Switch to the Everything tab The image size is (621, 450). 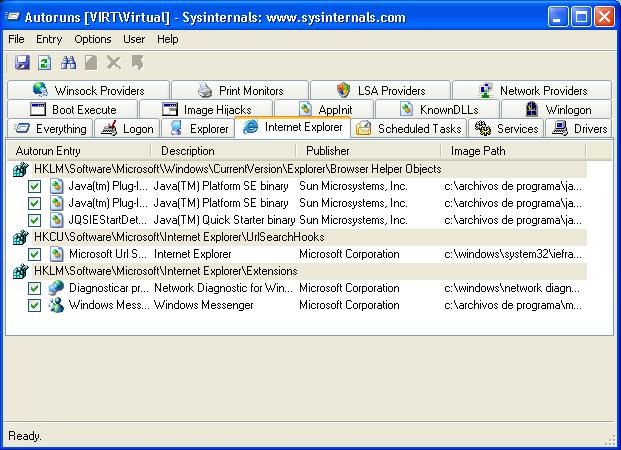(x=50, y=128)
